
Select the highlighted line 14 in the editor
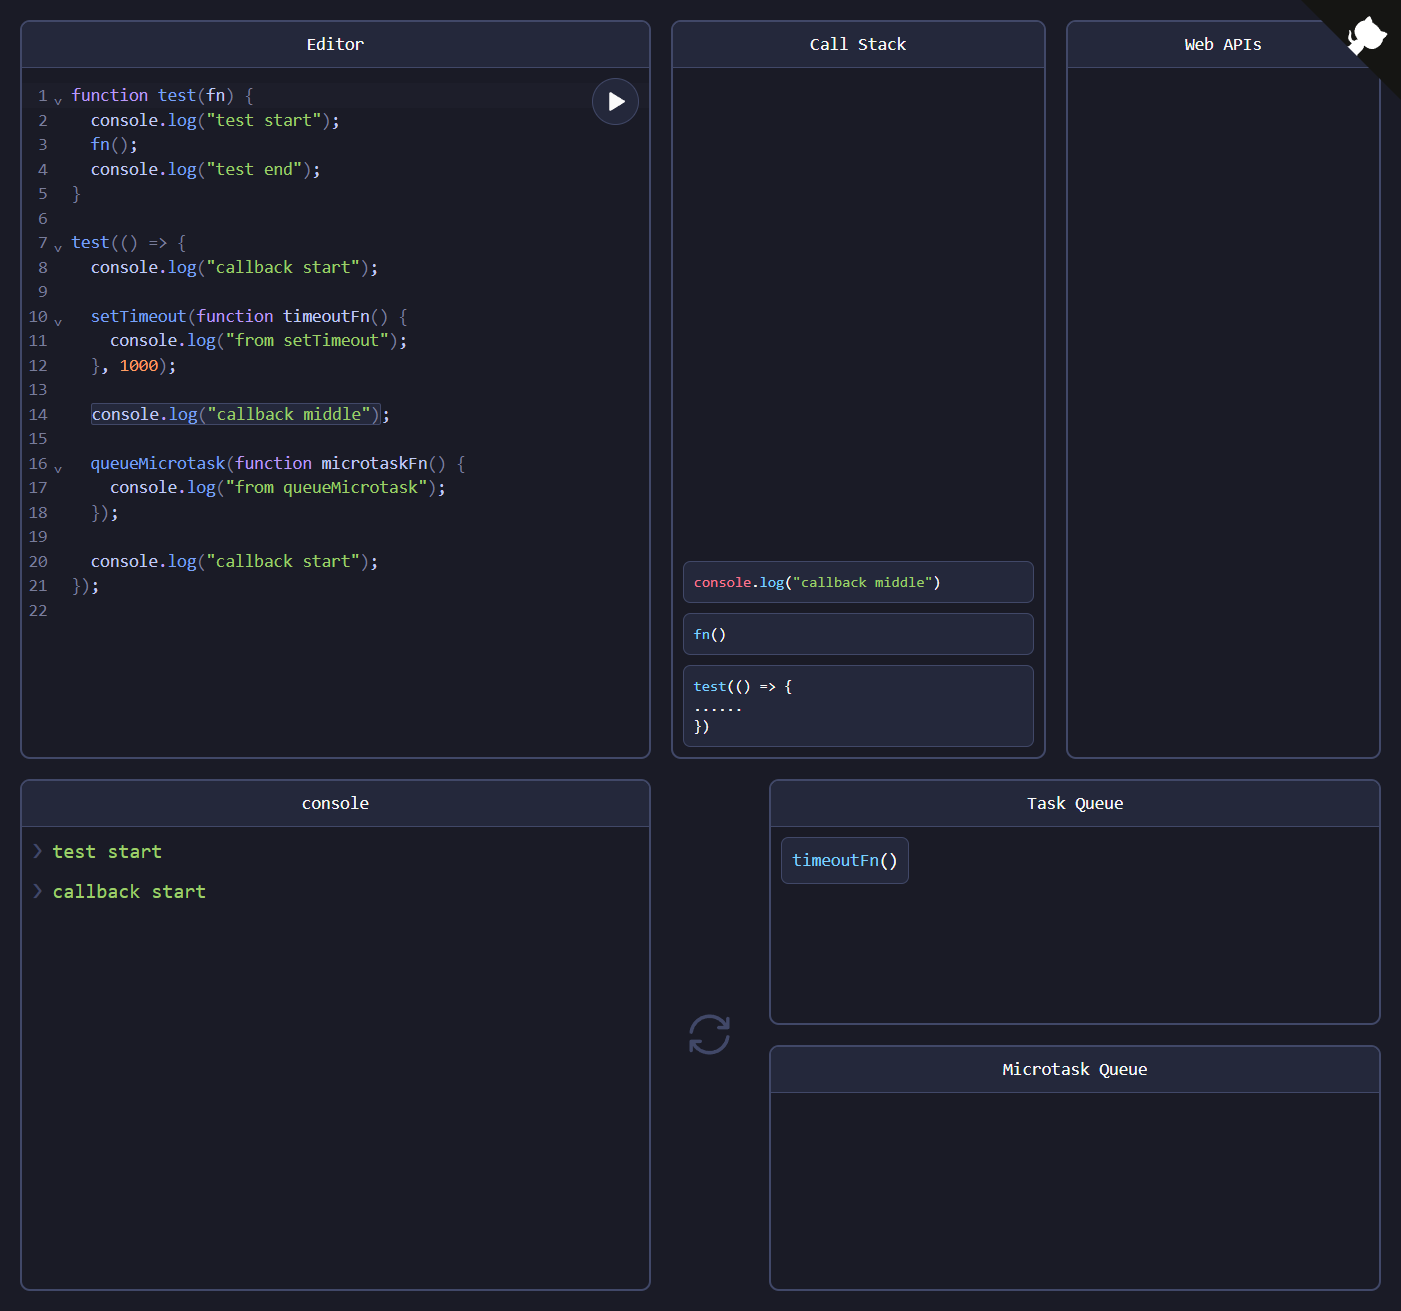coord(237,413)
